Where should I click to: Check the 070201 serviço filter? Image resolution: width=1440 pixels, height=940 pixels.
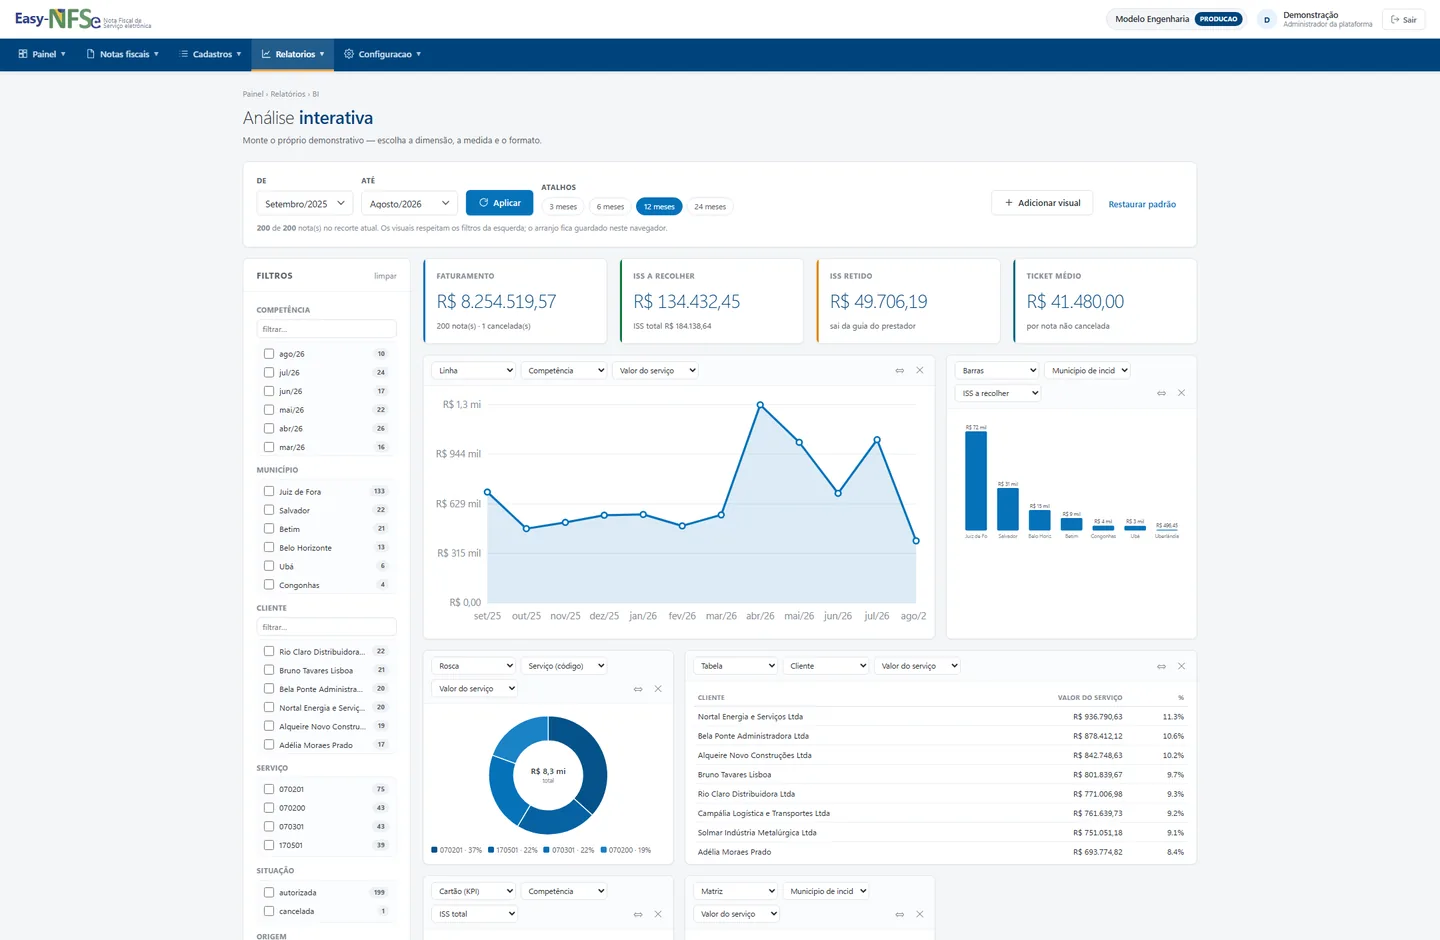click(x=269, y=789)
